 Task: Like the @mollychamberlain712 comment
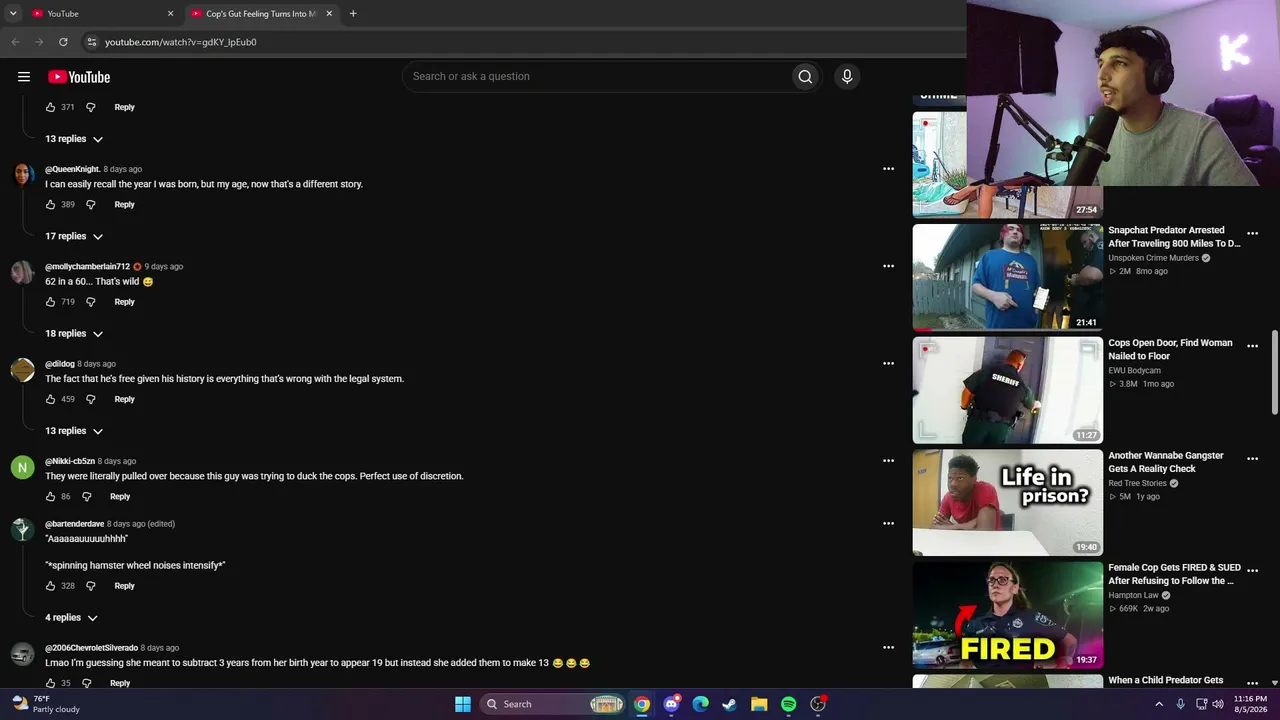point(51,302)
